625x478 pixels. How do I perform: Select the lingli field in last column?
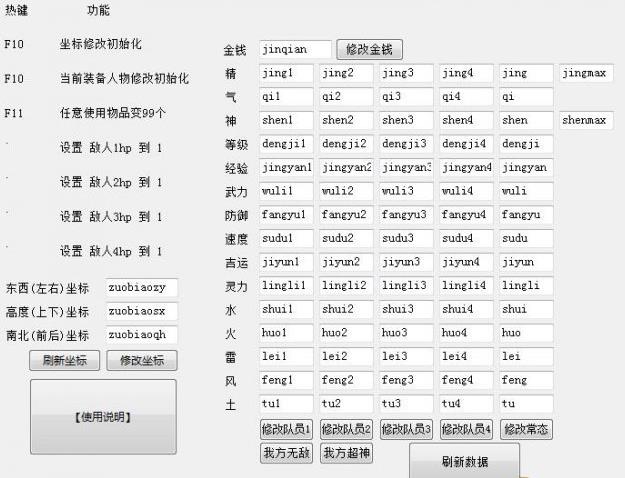(x=526, y=285)
